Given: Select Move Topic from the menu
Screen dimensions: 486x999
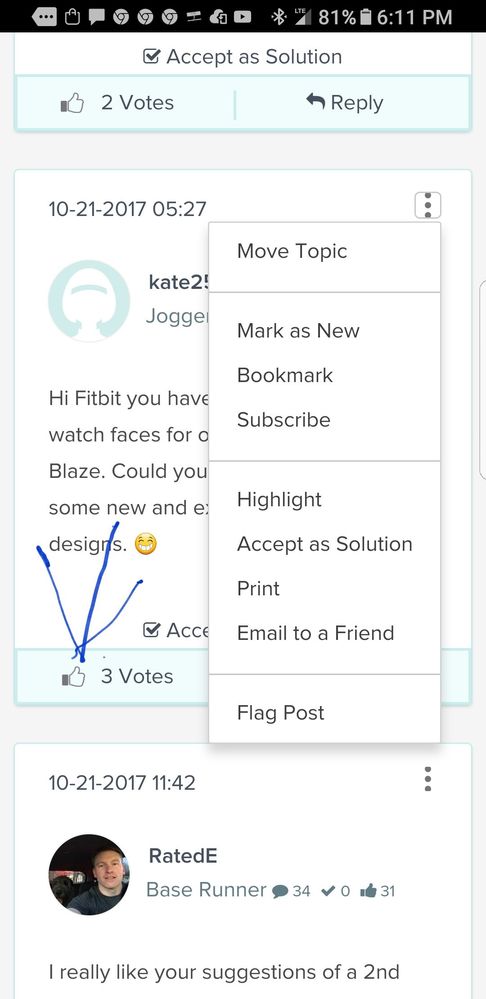Looking at the screenshot, I should pyautogui.click(x=292, y=251).
